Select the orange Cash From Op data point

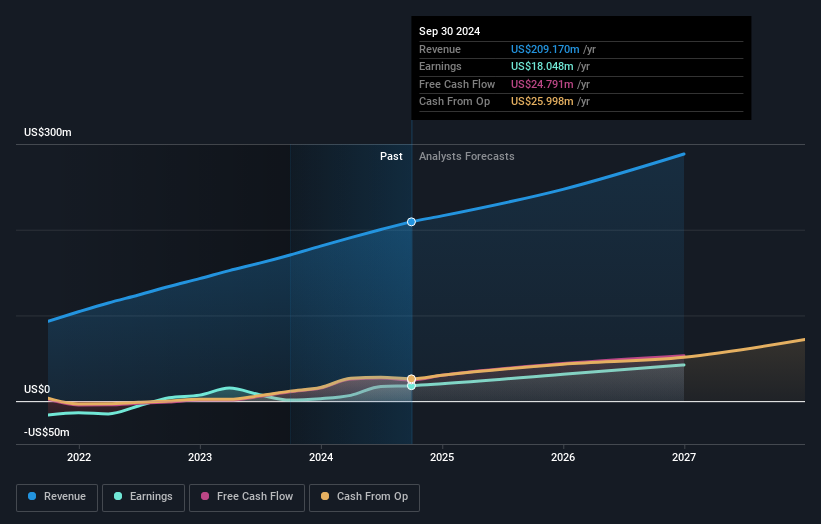pos(412,378)
